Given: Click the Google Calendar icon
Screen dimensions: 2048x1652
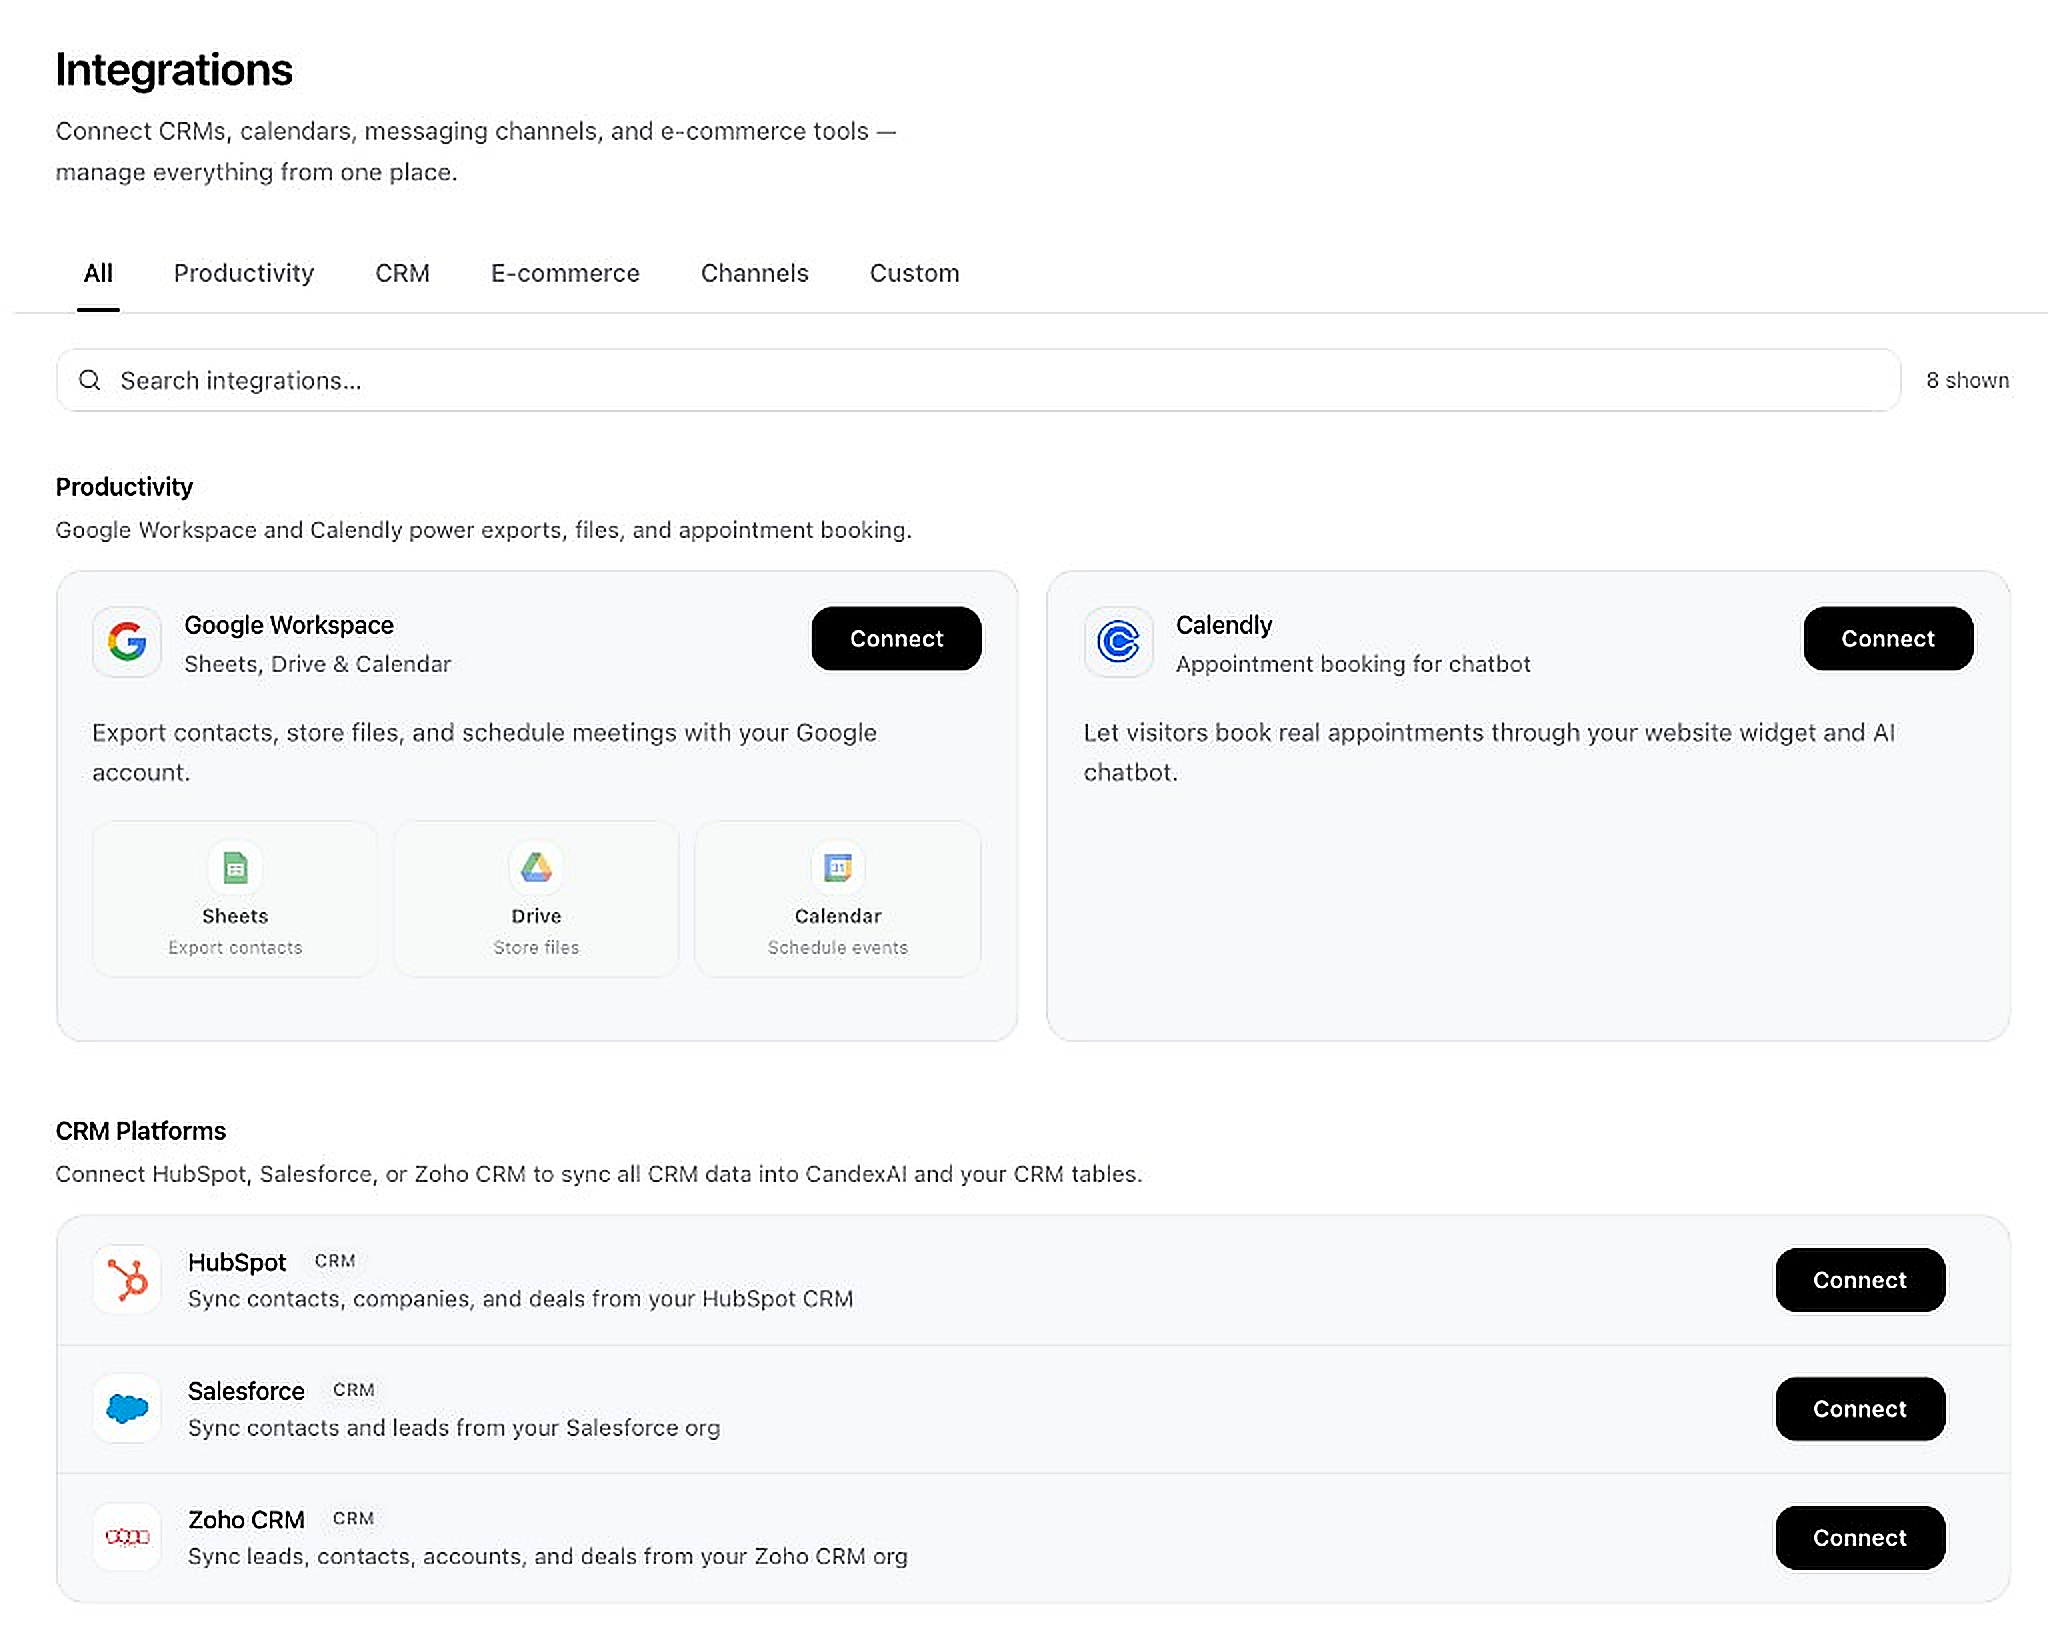Looking at the screenshot, I should tap(838, 868).
